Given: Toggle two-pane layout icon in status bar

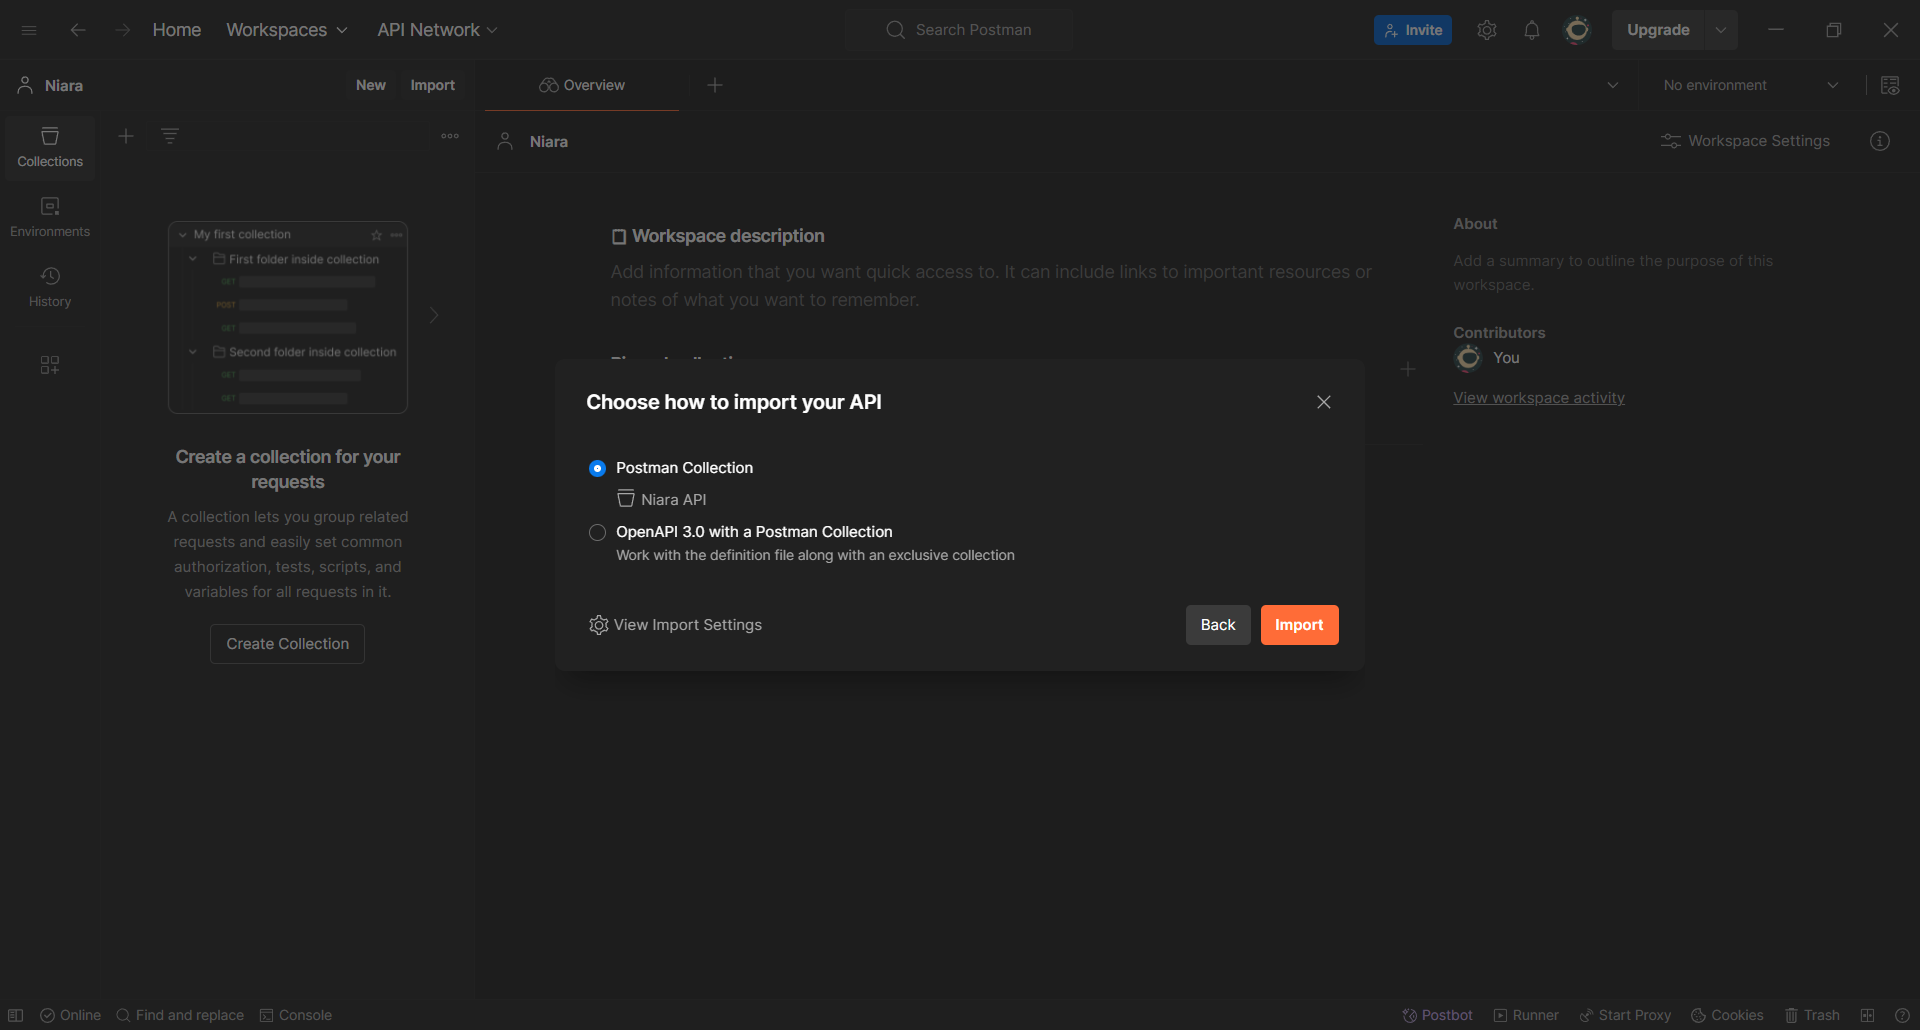Looking at the screenshot, I should (1867, 1015).
